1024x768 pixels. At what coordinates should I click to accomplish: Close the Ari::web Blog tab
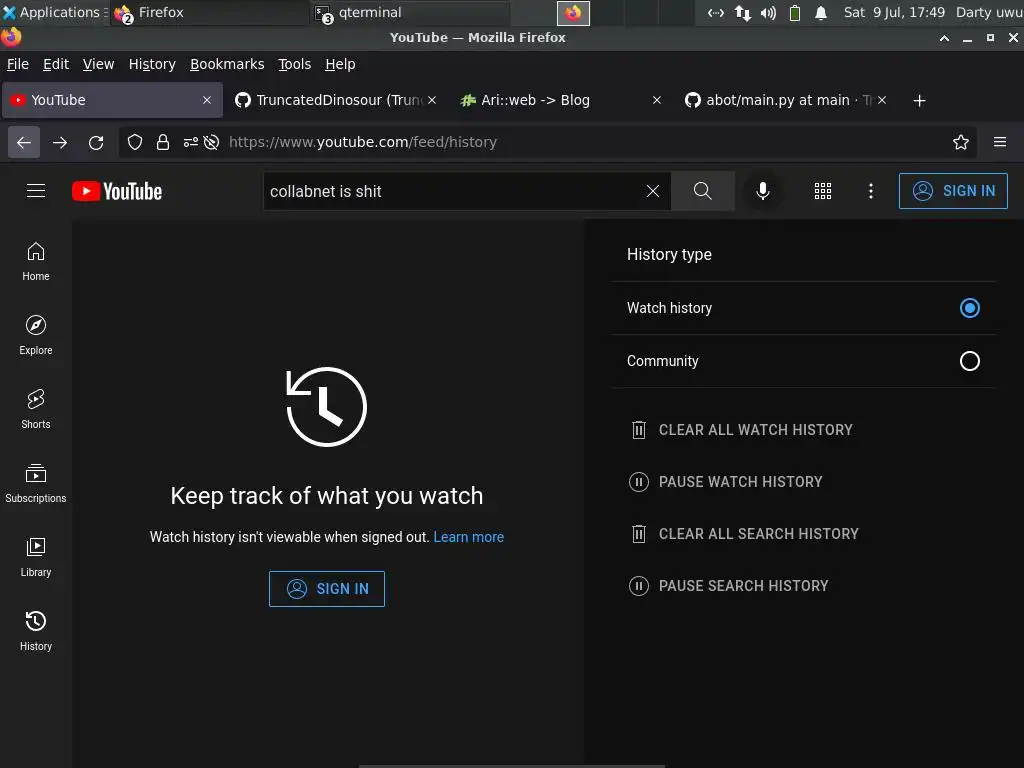tap(657, 100)
